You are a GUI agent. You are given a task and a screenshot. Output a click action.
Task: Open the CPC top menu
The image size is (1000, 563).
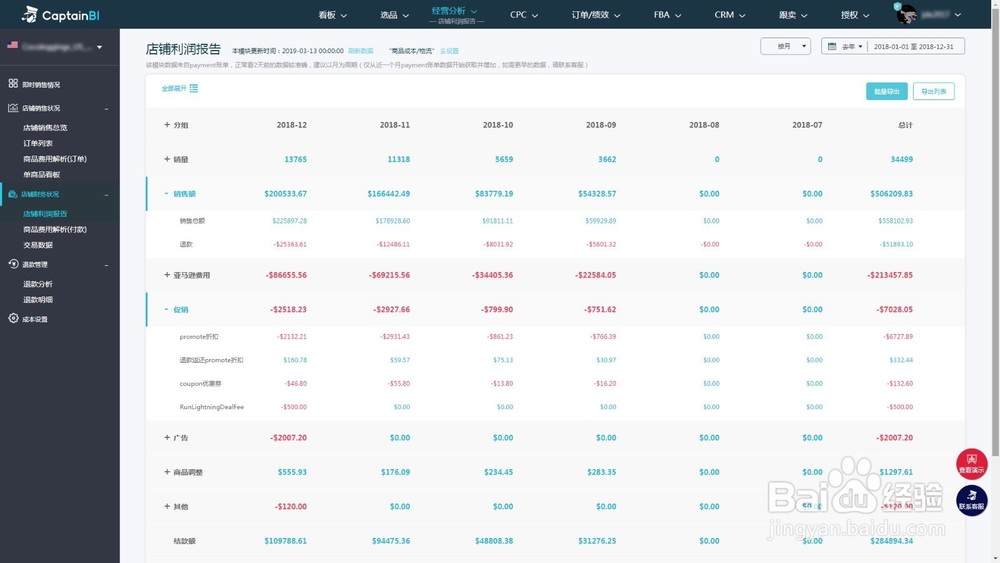(x=524, y=15)
